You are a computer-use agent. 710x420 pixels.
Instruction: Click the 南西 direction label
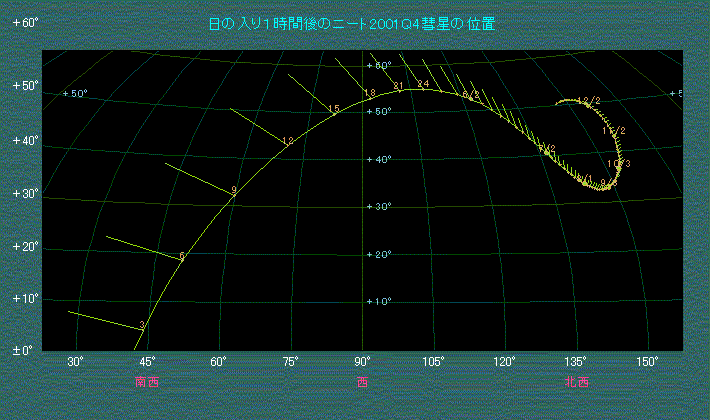pyautogui.click(x=147, y=382)
